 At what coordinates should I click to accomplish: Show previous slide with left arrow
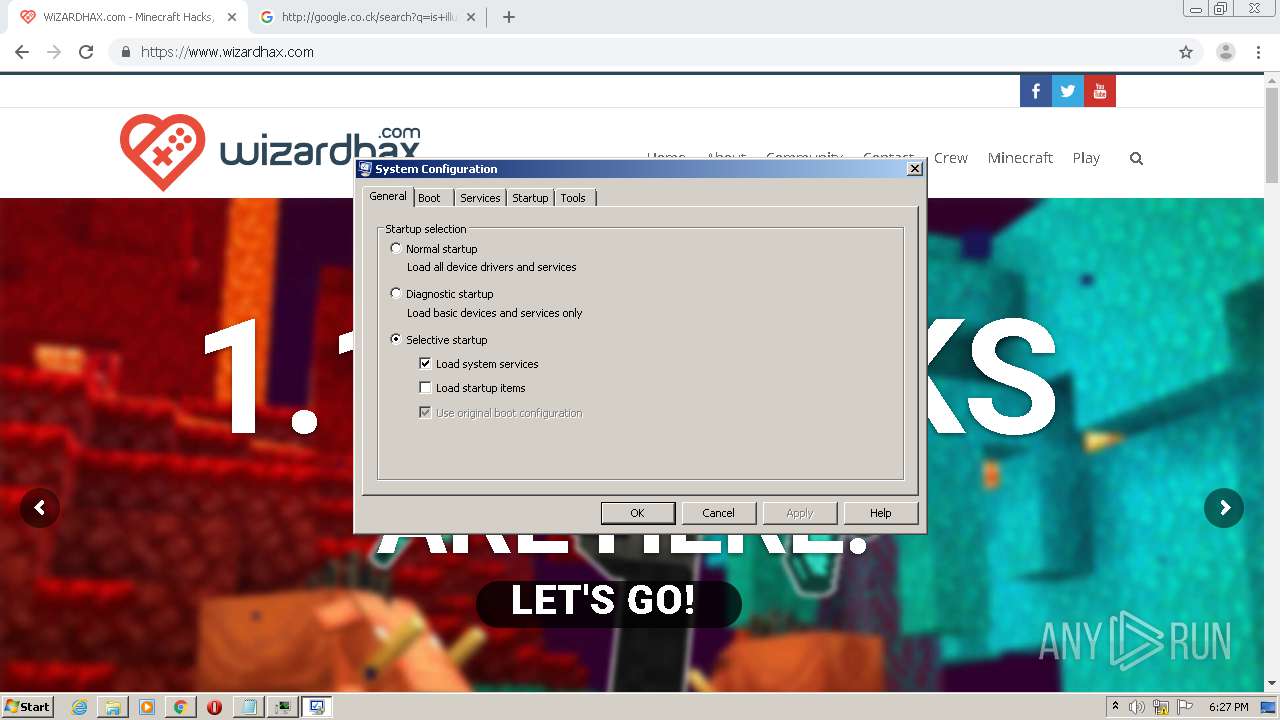40,508
